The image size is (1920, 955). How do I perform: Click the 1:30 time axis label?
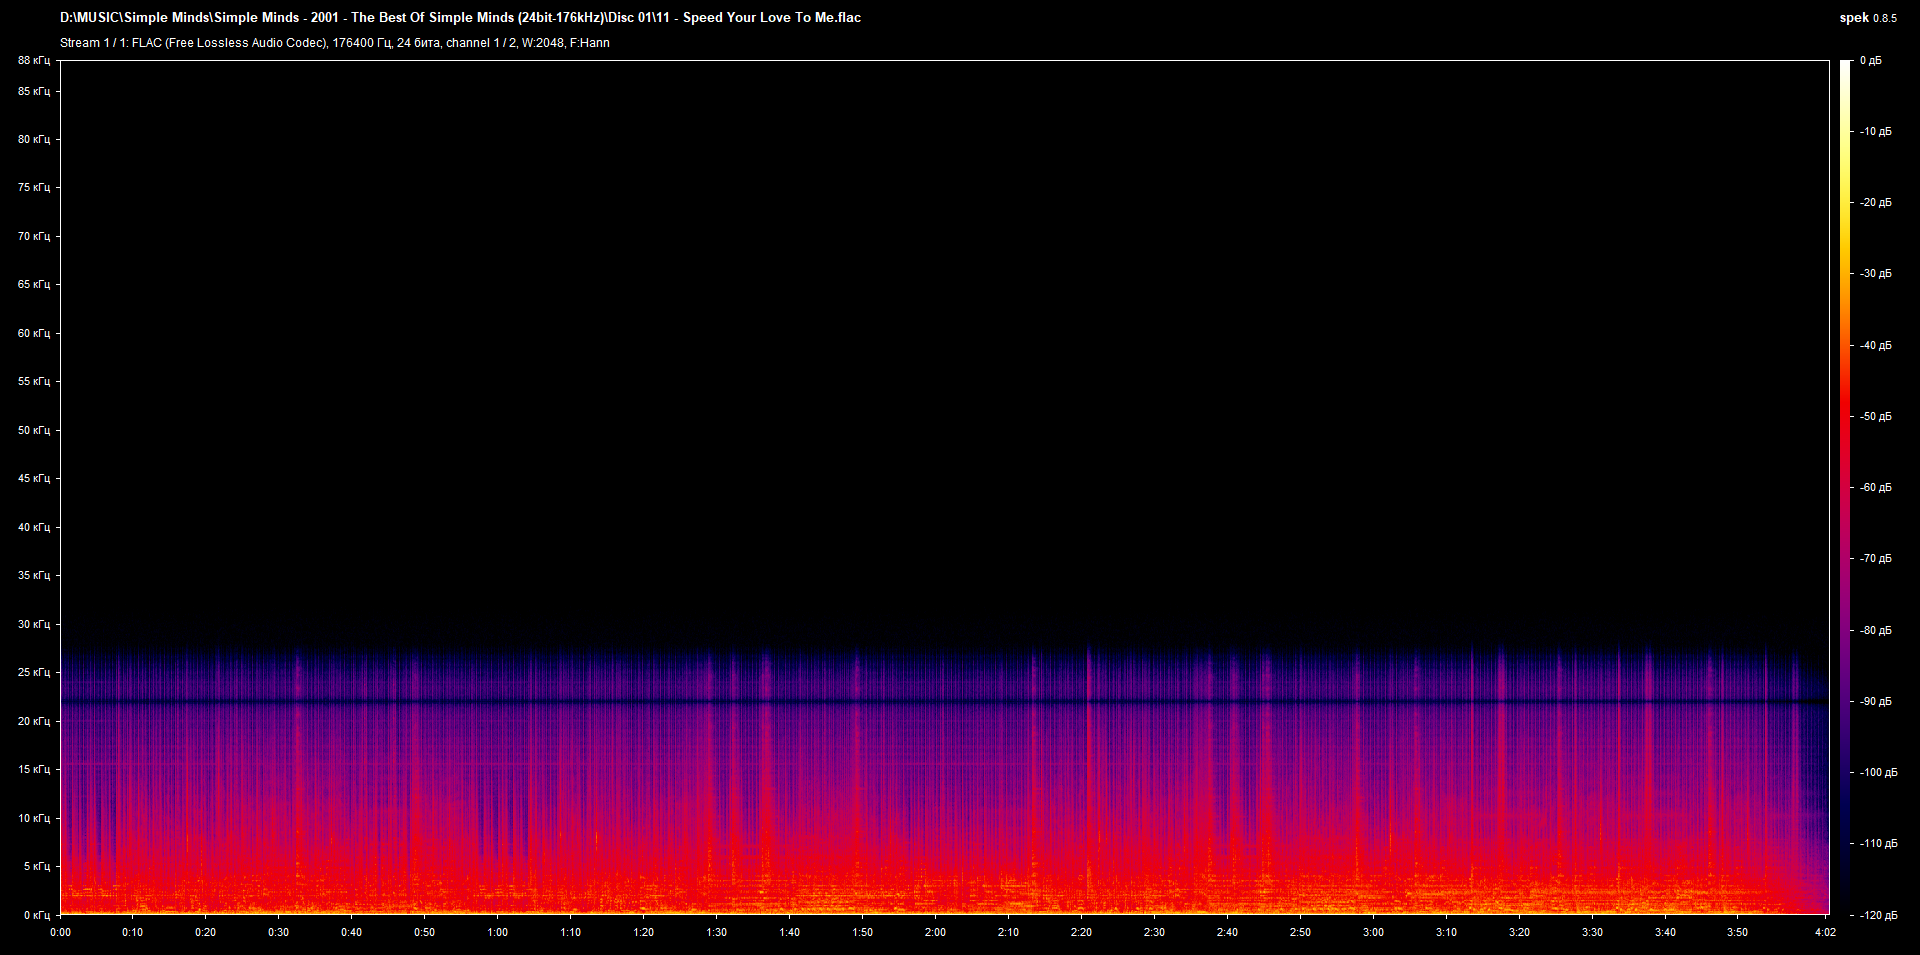[x=716, y=932]
